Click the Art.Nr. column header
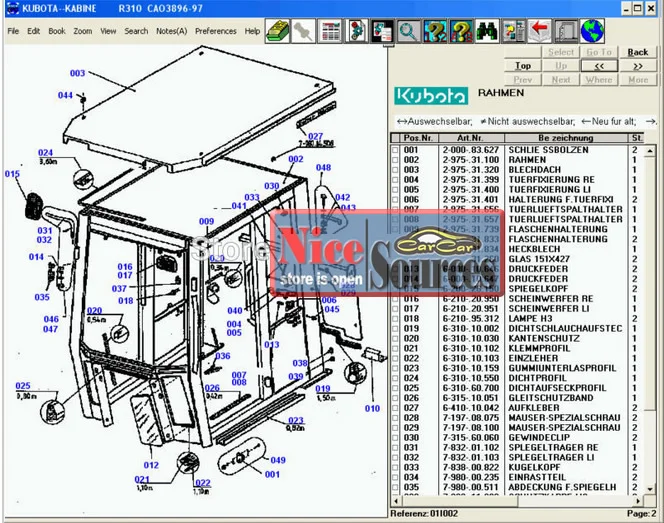This screenshot has width=664, height=523. [470, 138]
